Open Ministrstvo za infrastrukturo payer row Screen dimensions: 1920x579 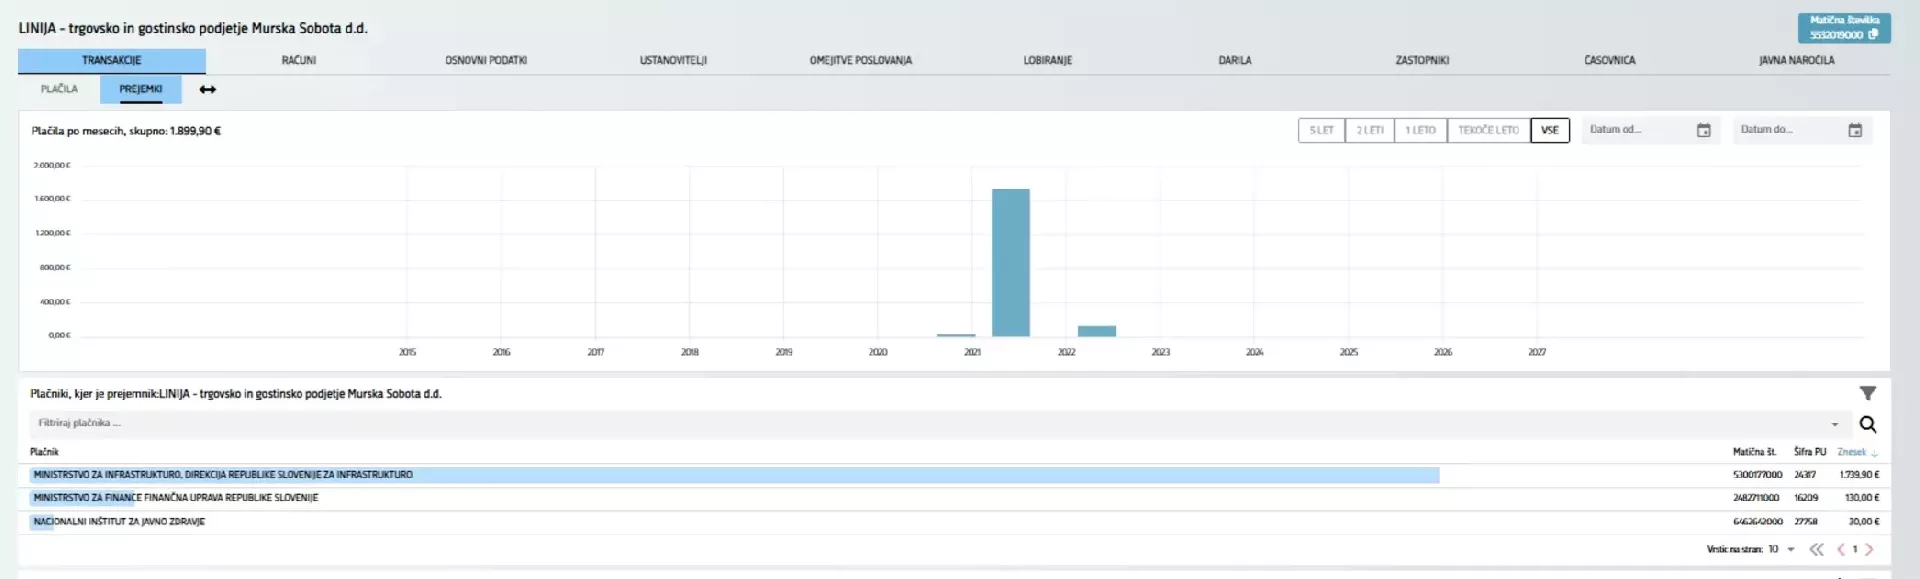coord(223,475)
